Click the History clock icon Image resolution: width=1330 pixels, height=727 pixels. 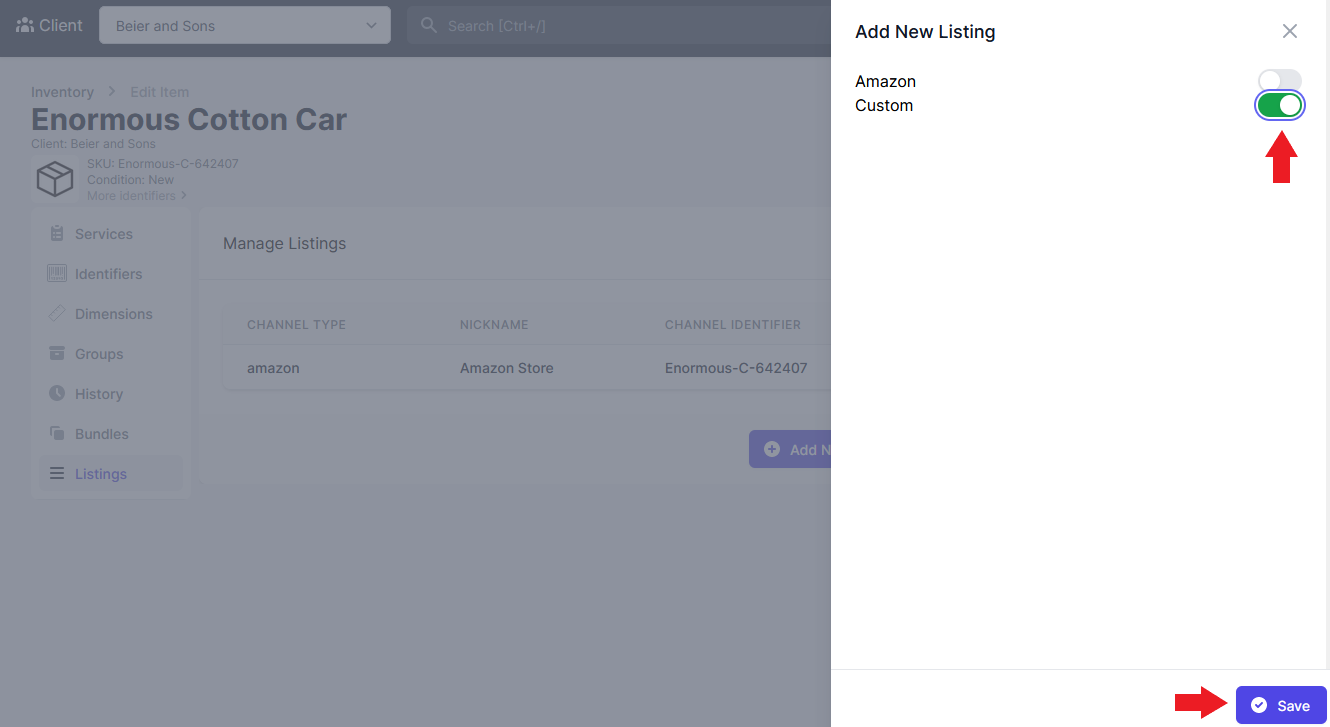click(57, 393)
